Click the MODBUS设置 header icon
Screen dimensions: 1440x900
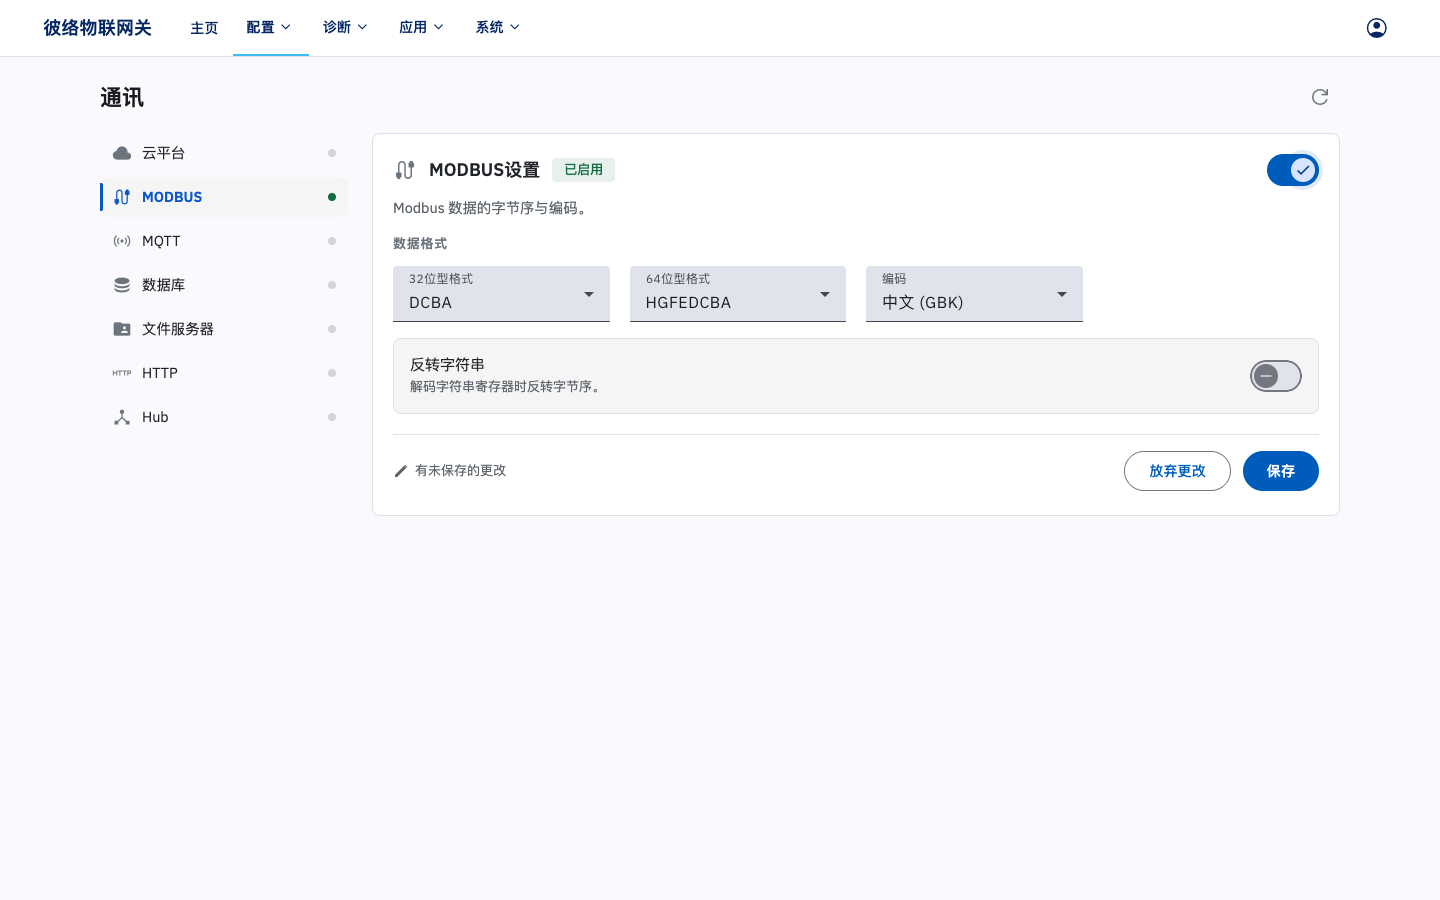coord(405,170)
